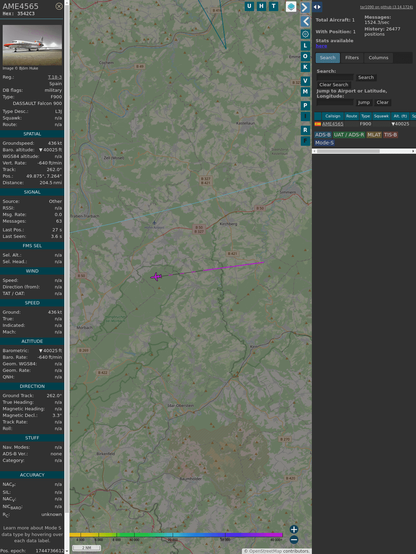Click the ADS-B legend chip
The width and height of the screenshot is (416, 554).
[x=323, y=135]
